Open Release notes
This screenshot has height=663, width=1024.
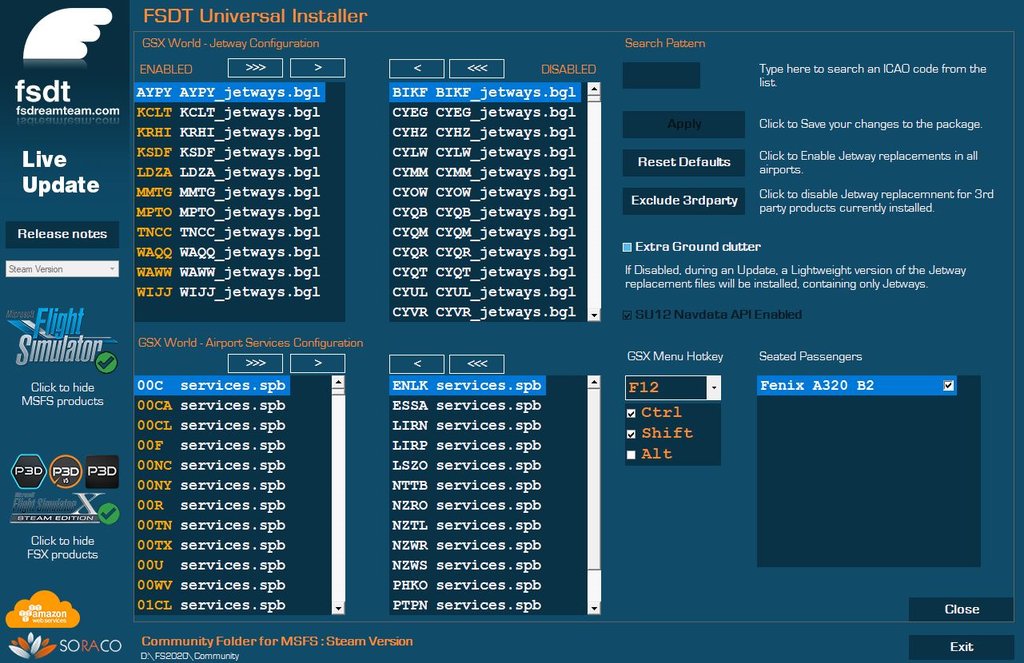[x=62, y=234]
